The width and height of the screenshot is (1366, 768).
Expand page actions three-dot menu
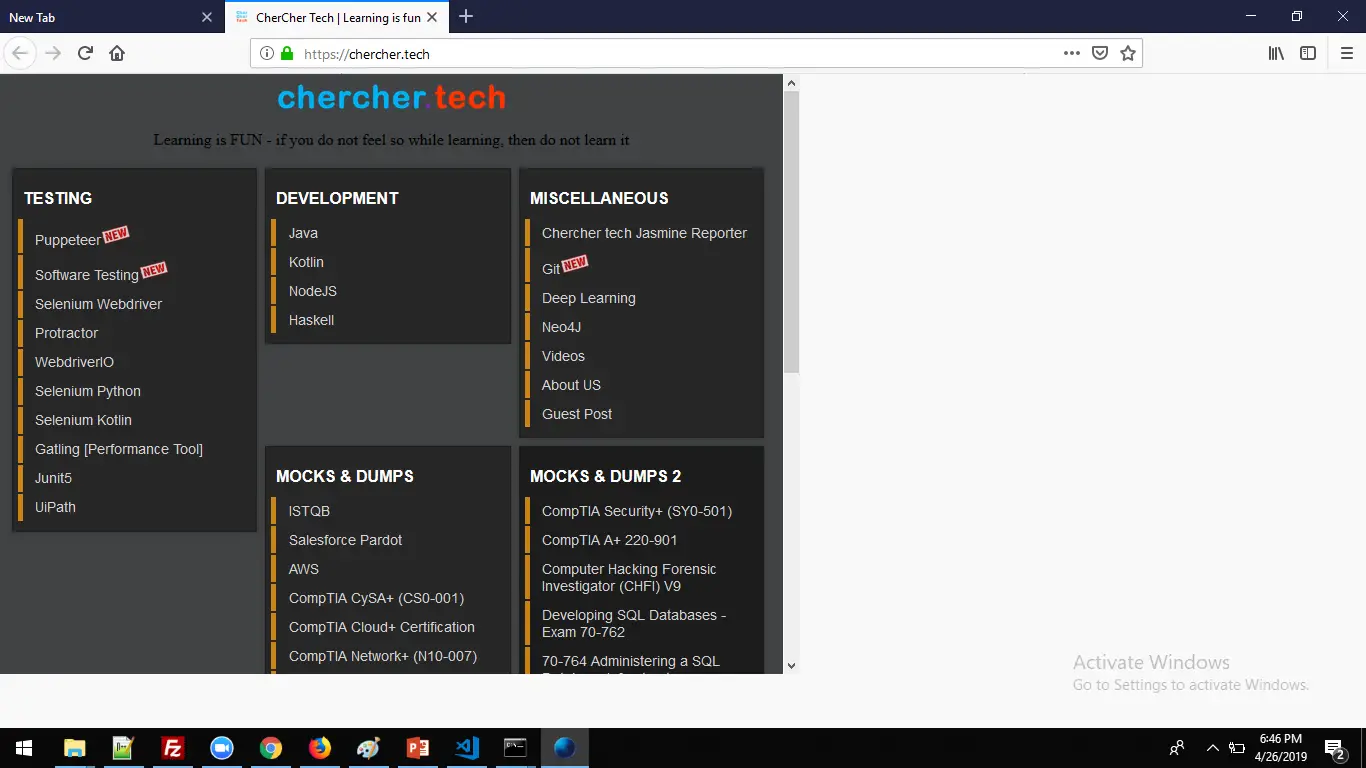(1071, 54)
